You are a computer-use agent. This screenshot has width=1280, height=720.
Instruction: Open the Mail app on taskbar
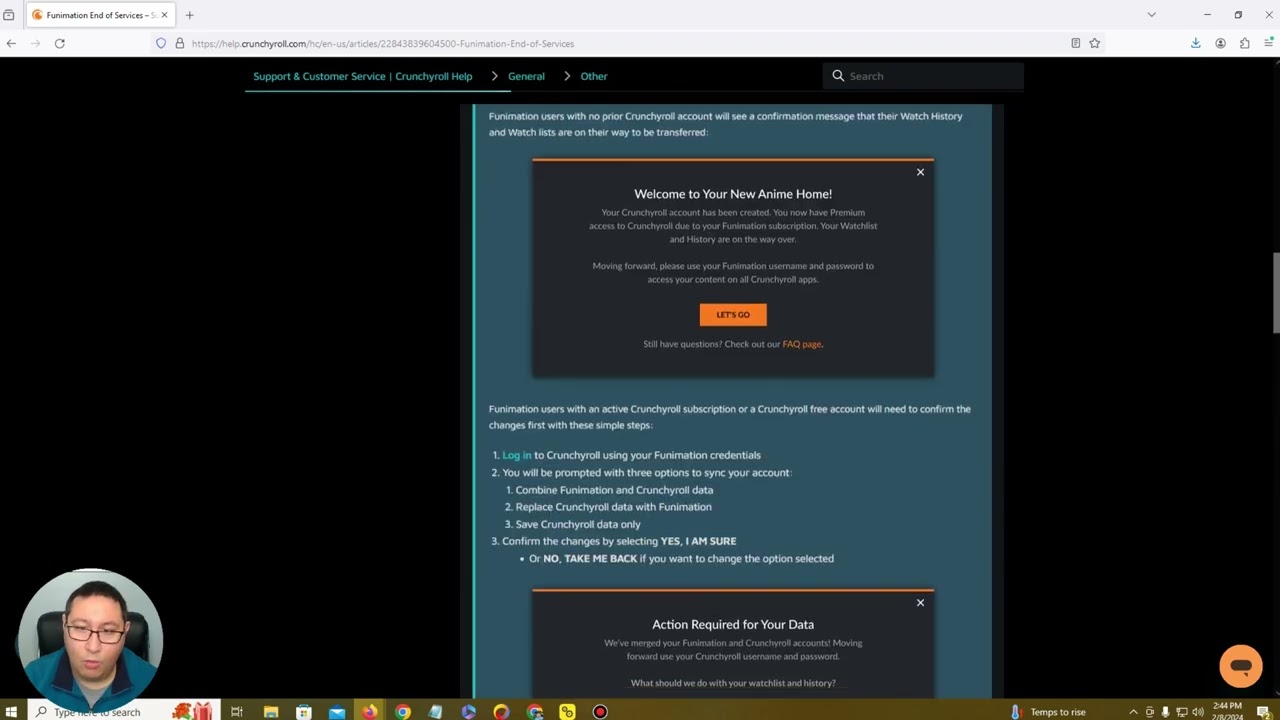pyautogui.click(x=337, y=712)
